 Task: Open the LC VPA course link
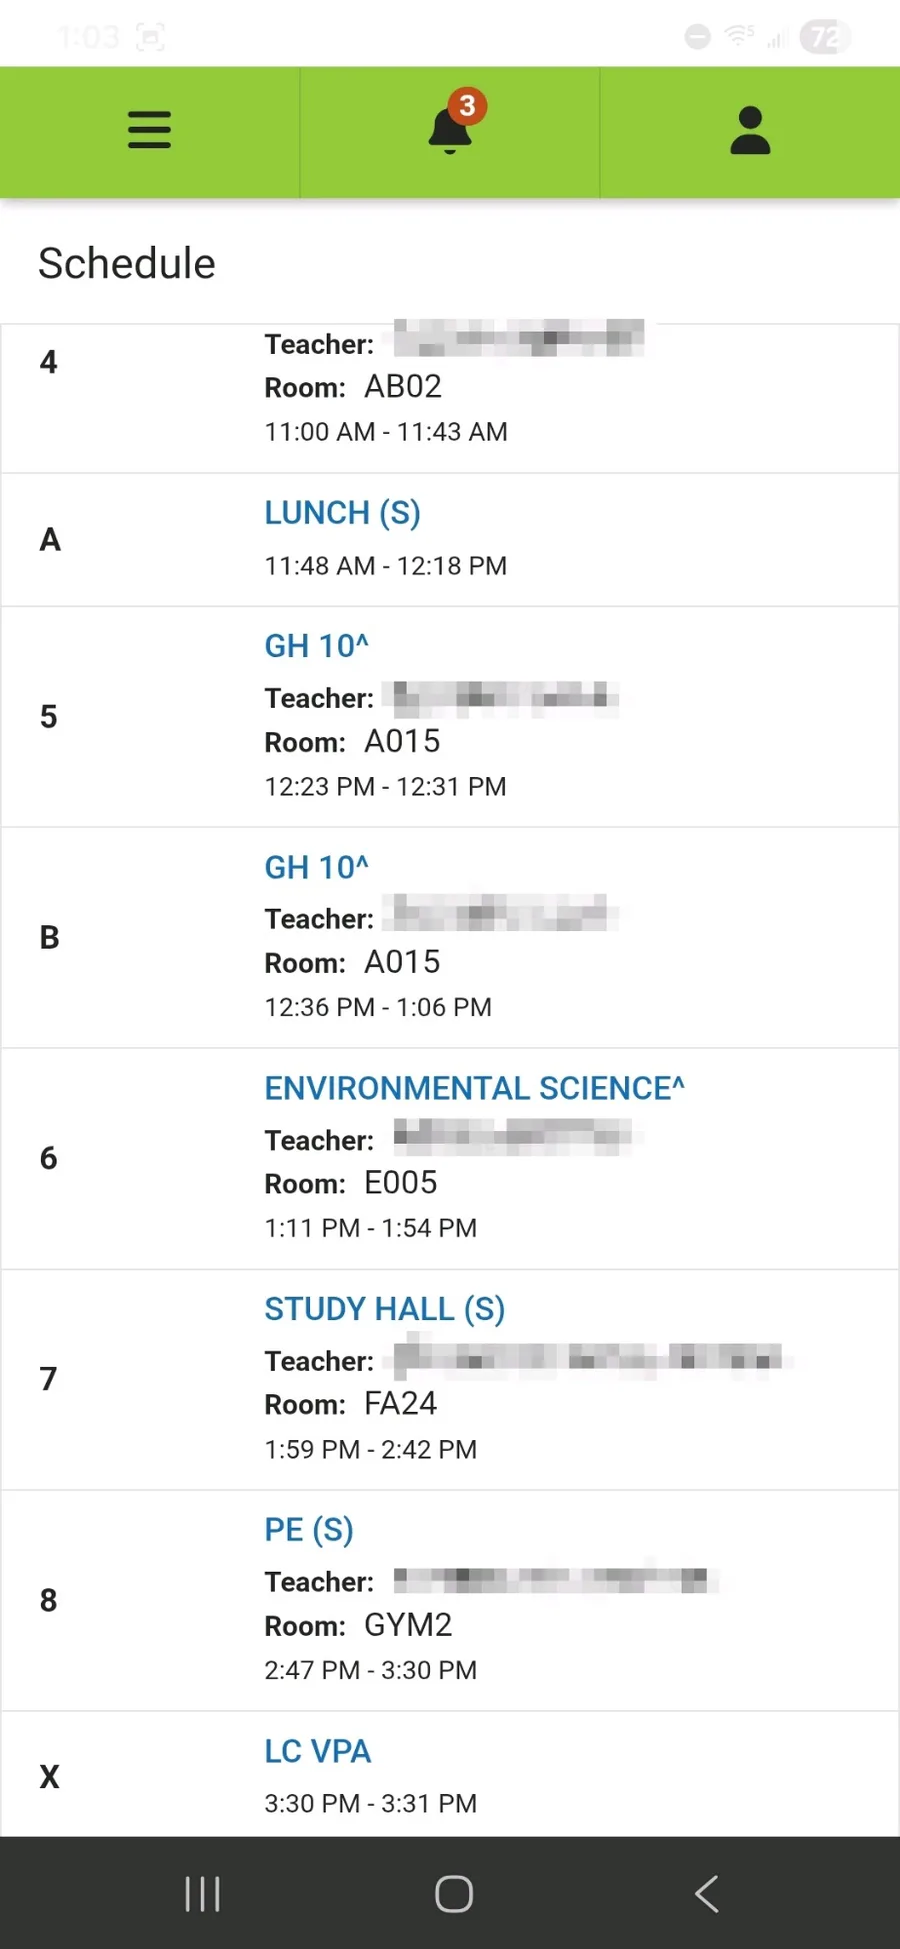[x=317, y=1751]
